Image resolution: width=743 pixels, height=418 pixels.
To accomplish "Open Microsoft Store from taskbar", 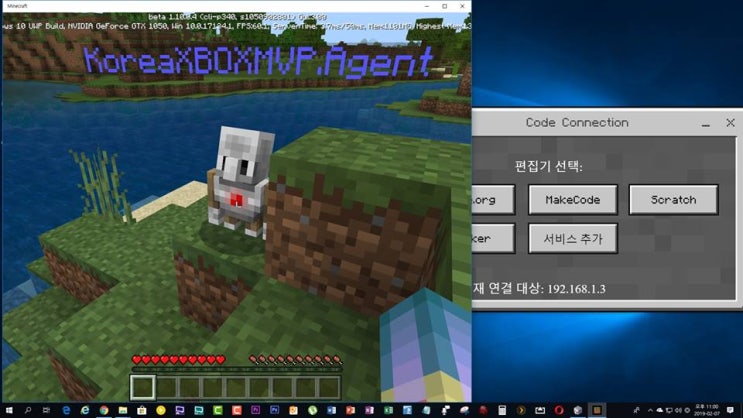I will tap(142, 410).
